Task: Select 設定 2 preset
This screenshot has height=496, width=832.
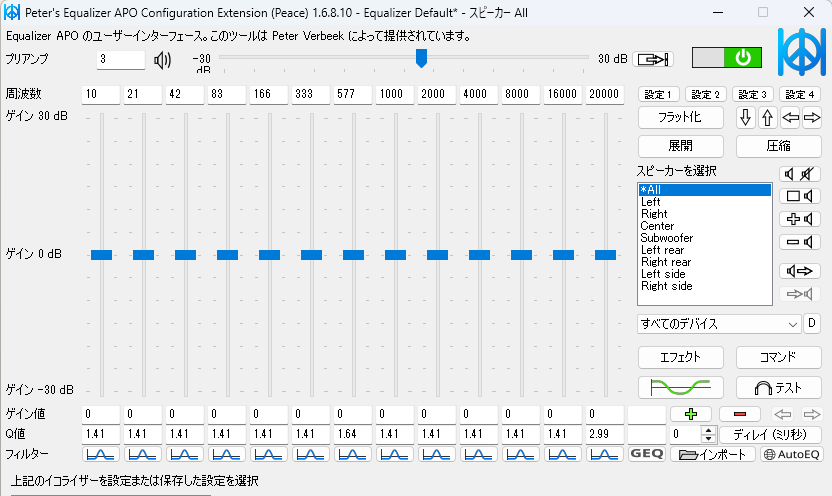Action: coord(705,94)
